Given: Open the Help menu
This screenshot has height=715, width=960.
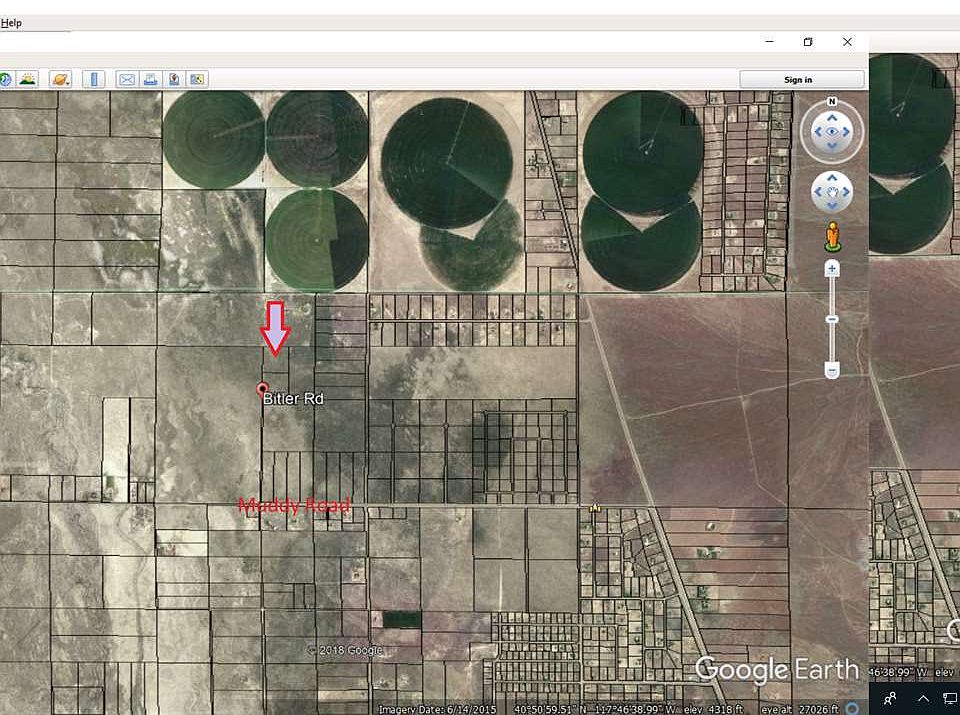Looking at the screenshot, I should click(11, 23).
